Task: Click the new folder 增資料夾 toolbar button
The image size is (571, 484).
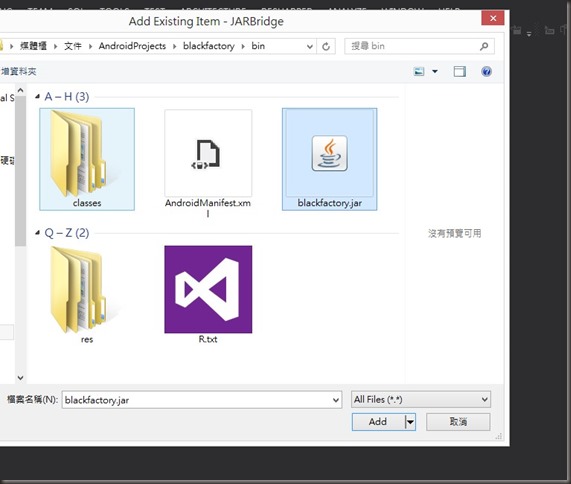Action: click(18, 71)
